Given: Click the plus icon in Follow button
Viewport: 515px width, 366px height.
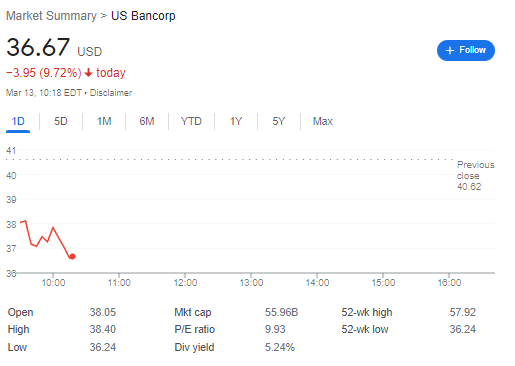Looking at the screenshot, I should (x=450, y=50).
